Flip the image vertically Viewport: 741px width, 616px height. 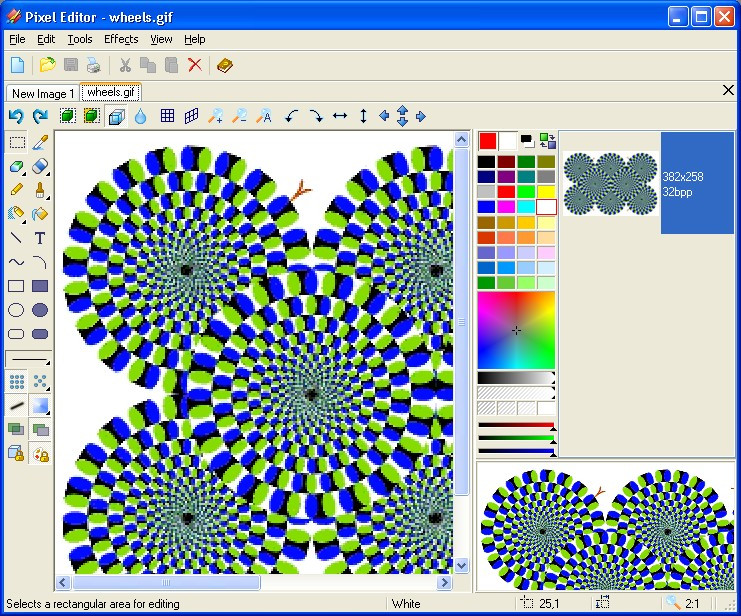coord(363,116)
